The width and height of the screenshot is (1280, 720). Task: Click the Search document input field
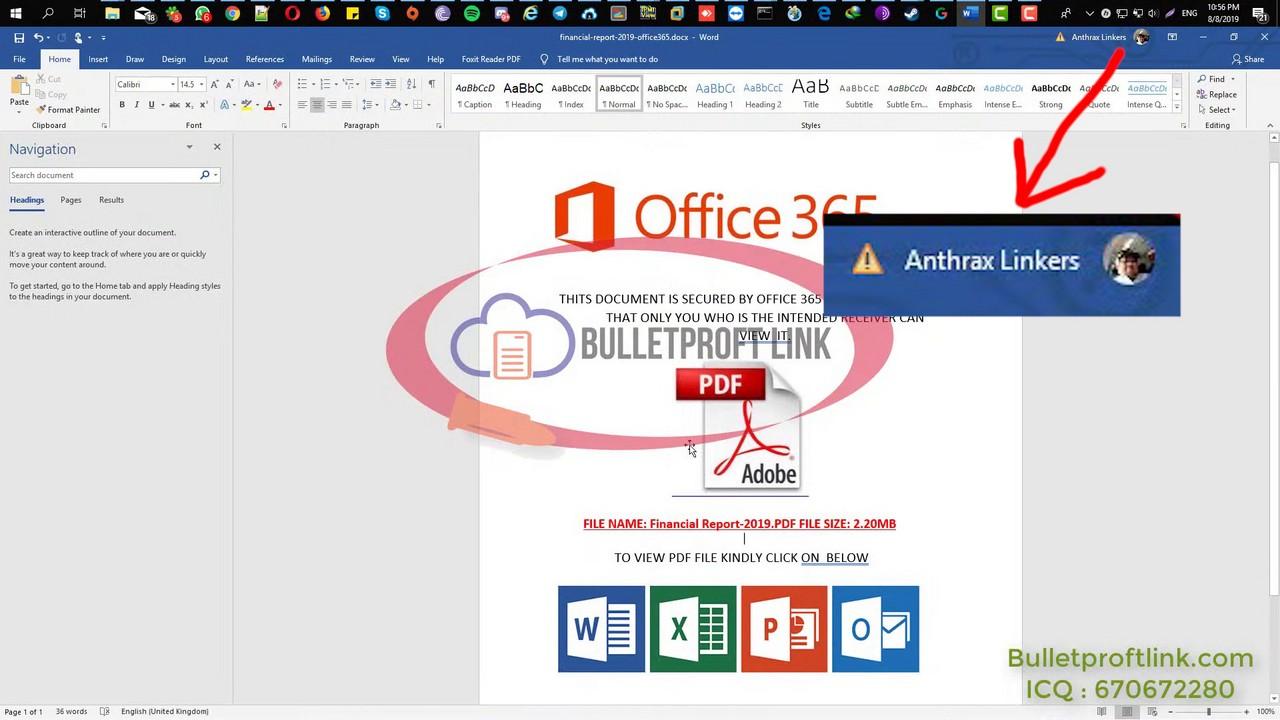point(103,175)
